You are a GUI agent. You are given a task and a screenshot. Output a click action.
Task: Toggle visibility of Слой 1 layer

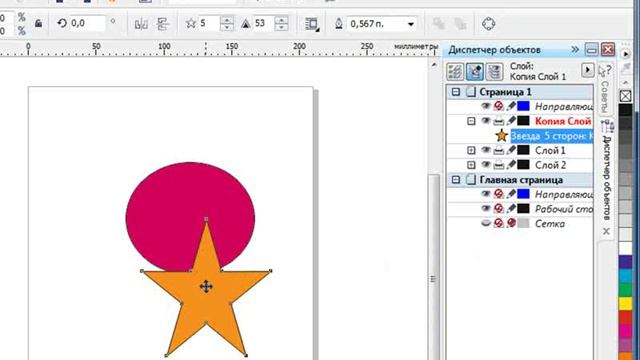coord(485,150)
